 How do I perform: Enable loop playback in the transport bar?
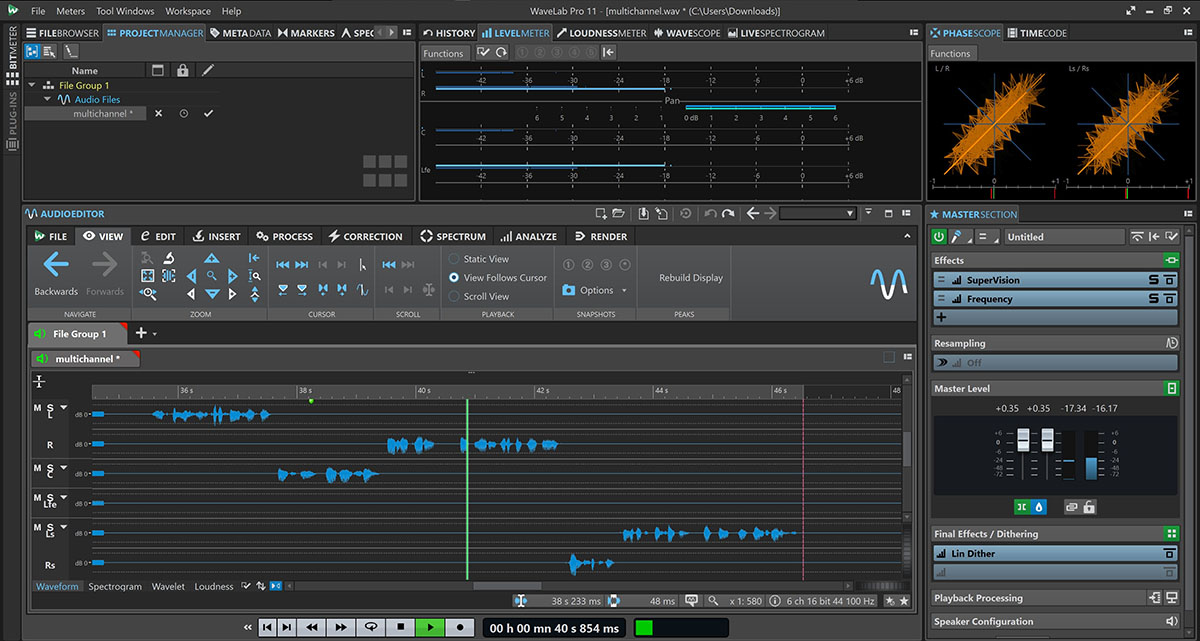pos(371,627)
